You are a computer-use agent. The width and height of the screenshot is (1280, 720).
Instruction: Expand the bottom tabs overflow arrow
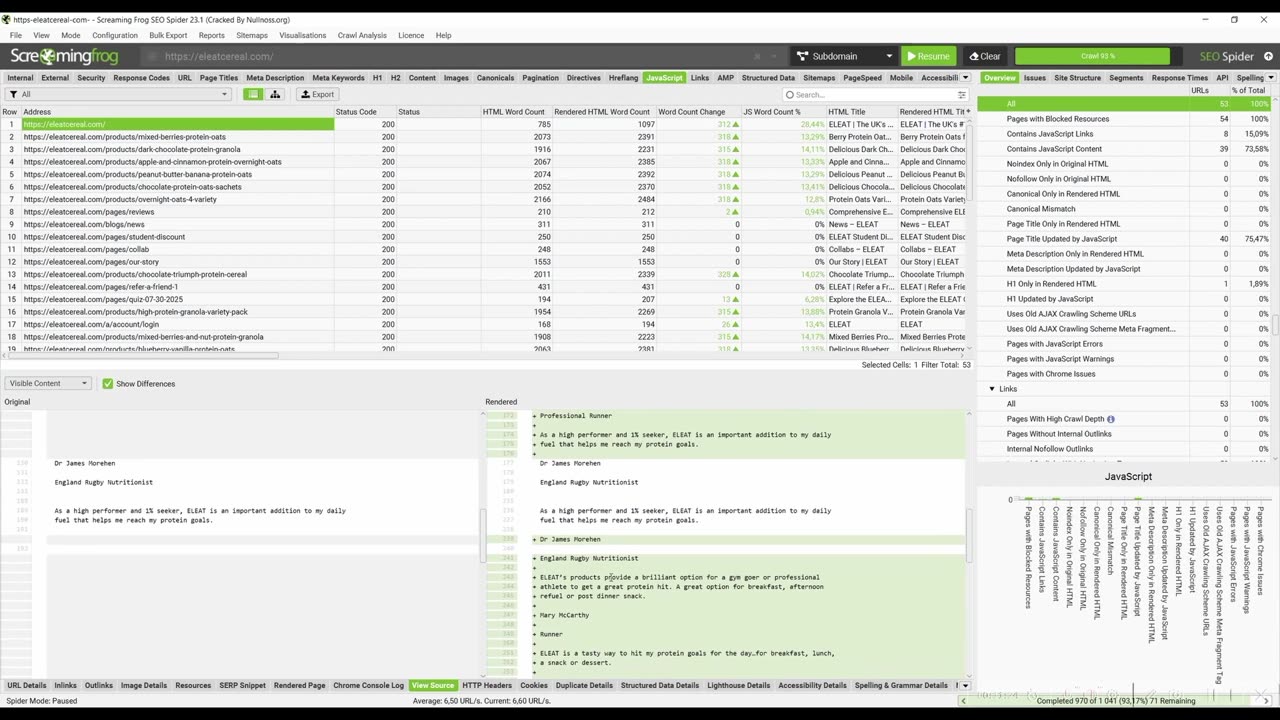click(x=958, y=685)
